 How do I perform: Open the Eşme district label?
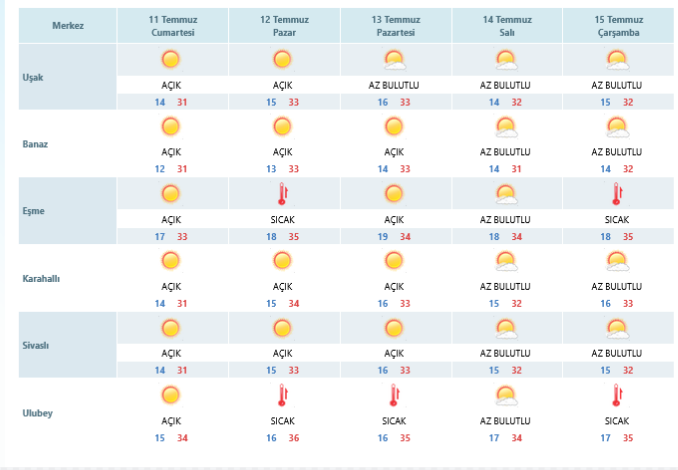tap(33, 211)
